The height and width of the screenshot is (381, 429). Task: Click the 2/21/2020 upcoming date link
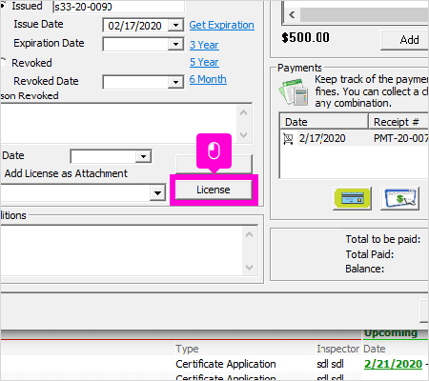pyautogui.click(x=393, y=364)
